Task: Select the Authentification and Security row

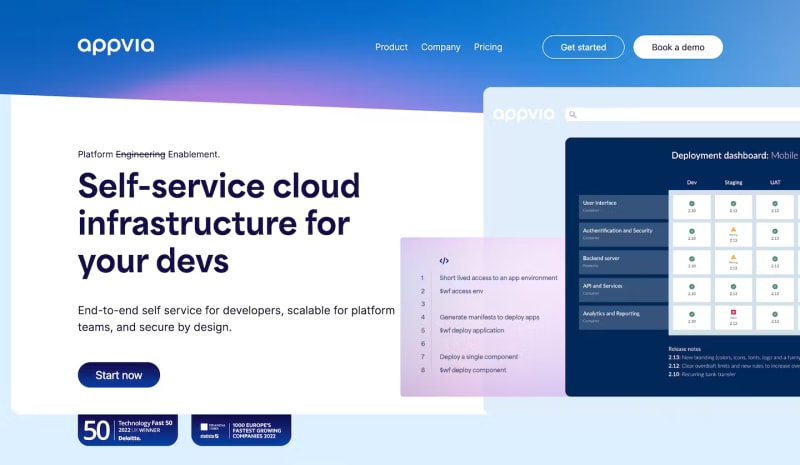Action: [623, 233]
